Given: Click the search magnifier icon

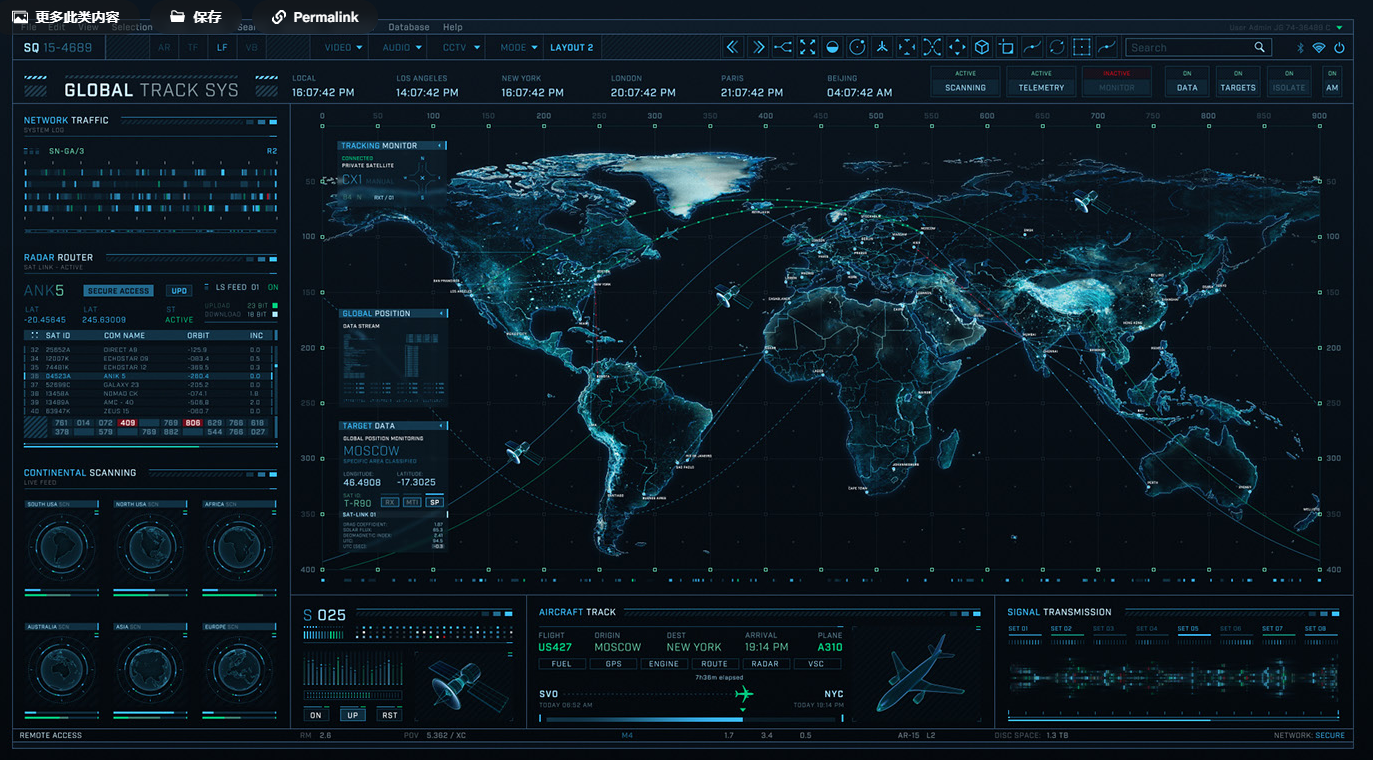Looking at the screenshot, I should [1260, 47].
